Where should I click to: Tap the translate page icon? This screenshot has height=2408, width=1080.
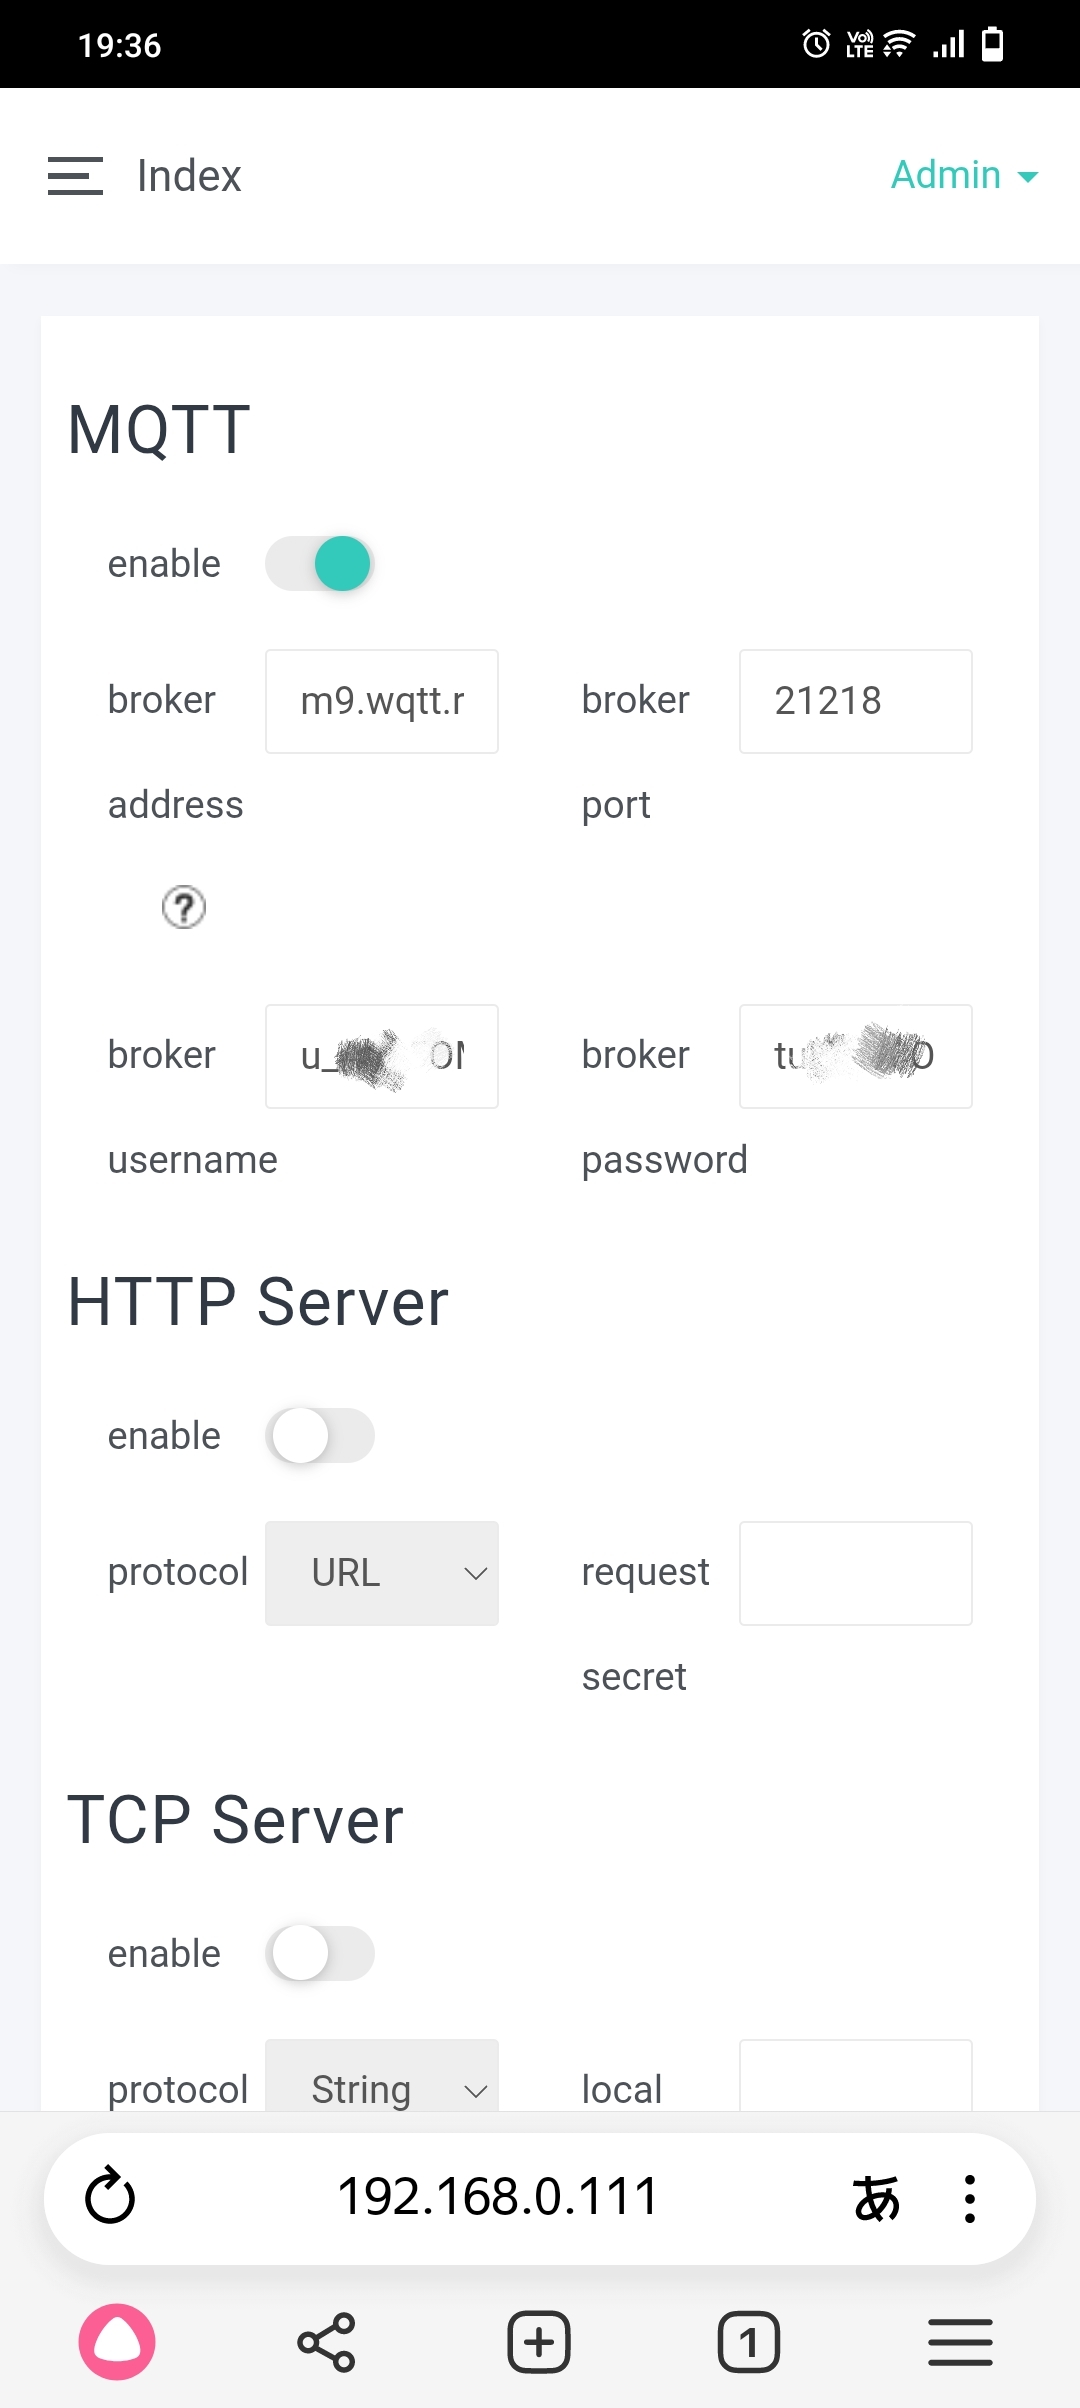click(x=876, y=2198)
